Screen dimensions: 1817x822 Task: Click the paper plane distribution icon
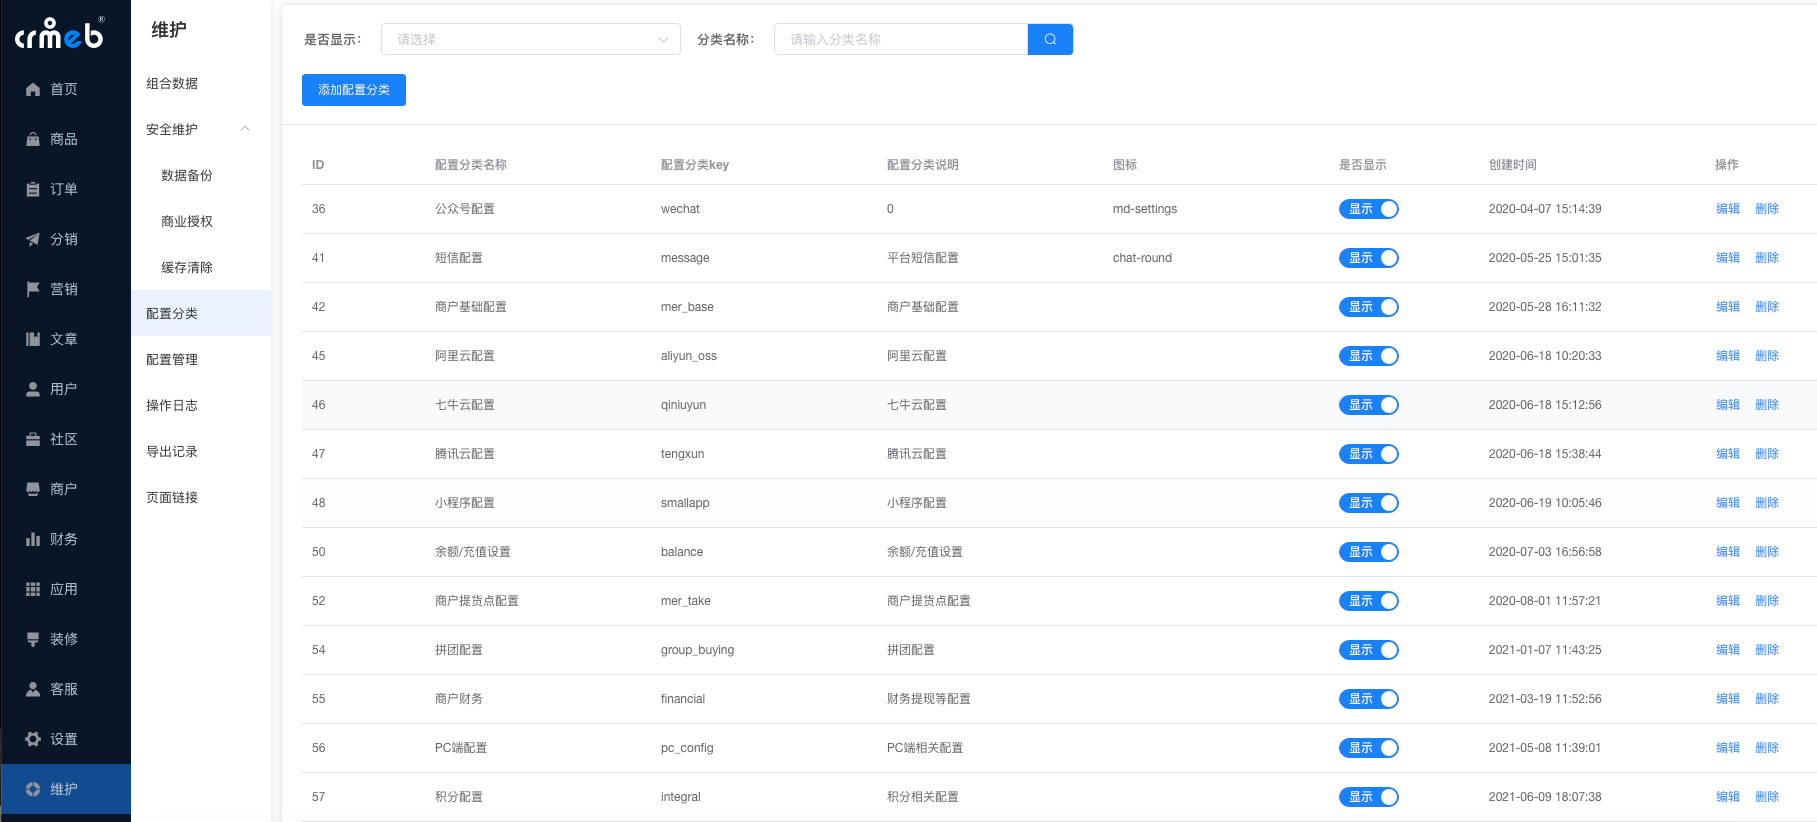click(33, 239)
